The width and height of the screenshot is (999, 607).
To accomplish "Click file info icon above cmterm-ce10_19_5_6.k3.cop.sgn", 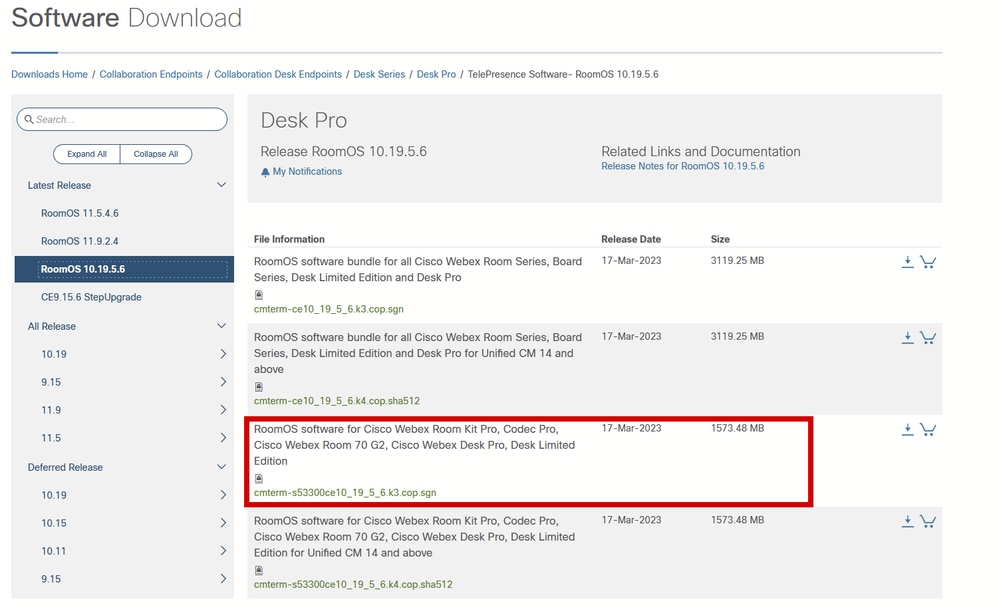I will [x=259, y=295].
